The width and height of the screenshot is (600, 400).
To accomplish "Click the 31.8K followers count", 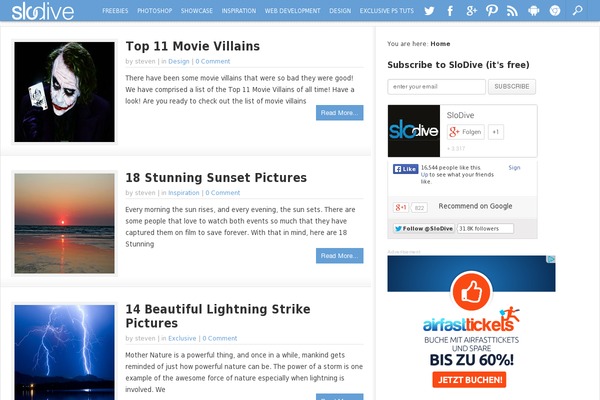I will (x=485, y=229).
